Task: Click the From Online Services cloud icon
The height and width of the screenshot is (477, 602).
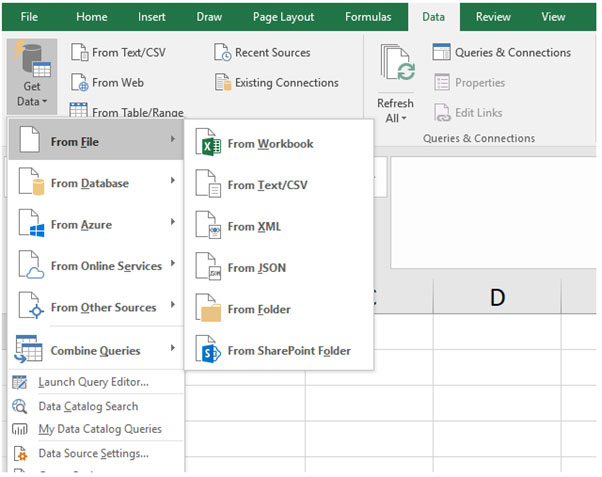Action: [31, 265]
